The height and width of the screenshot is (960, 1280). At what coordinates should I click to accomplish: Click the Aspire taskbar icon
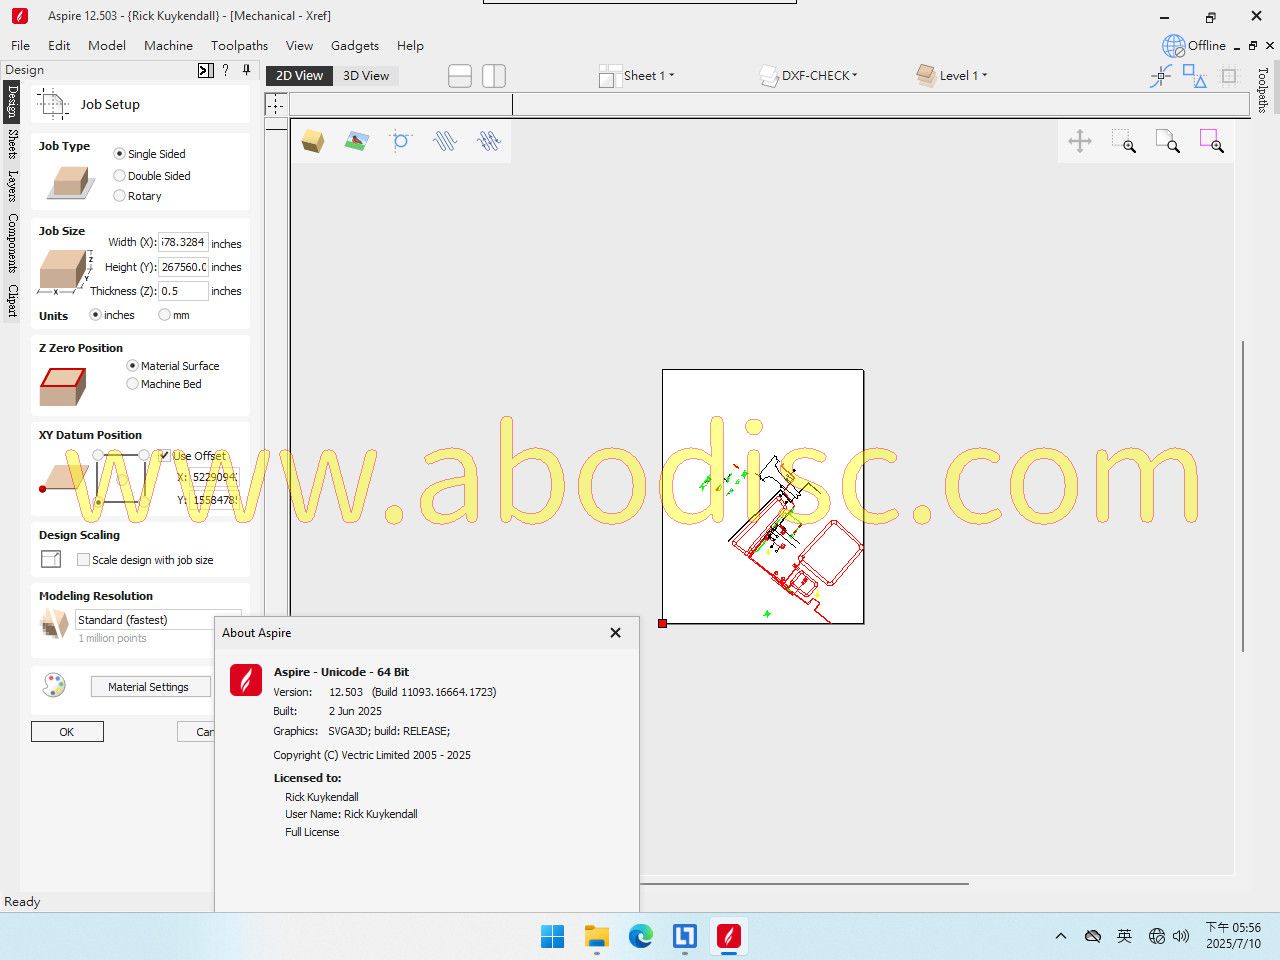[729, 937]
